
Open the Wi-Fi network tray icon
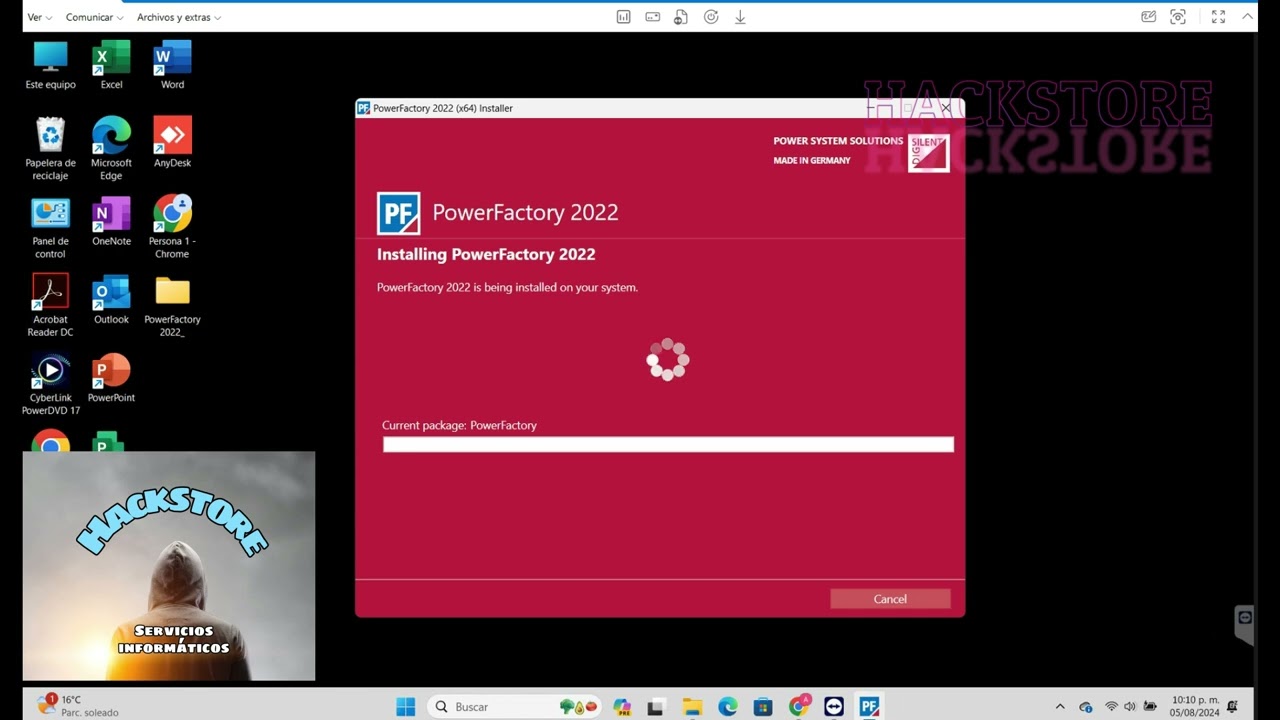[x=1111, y=707]
